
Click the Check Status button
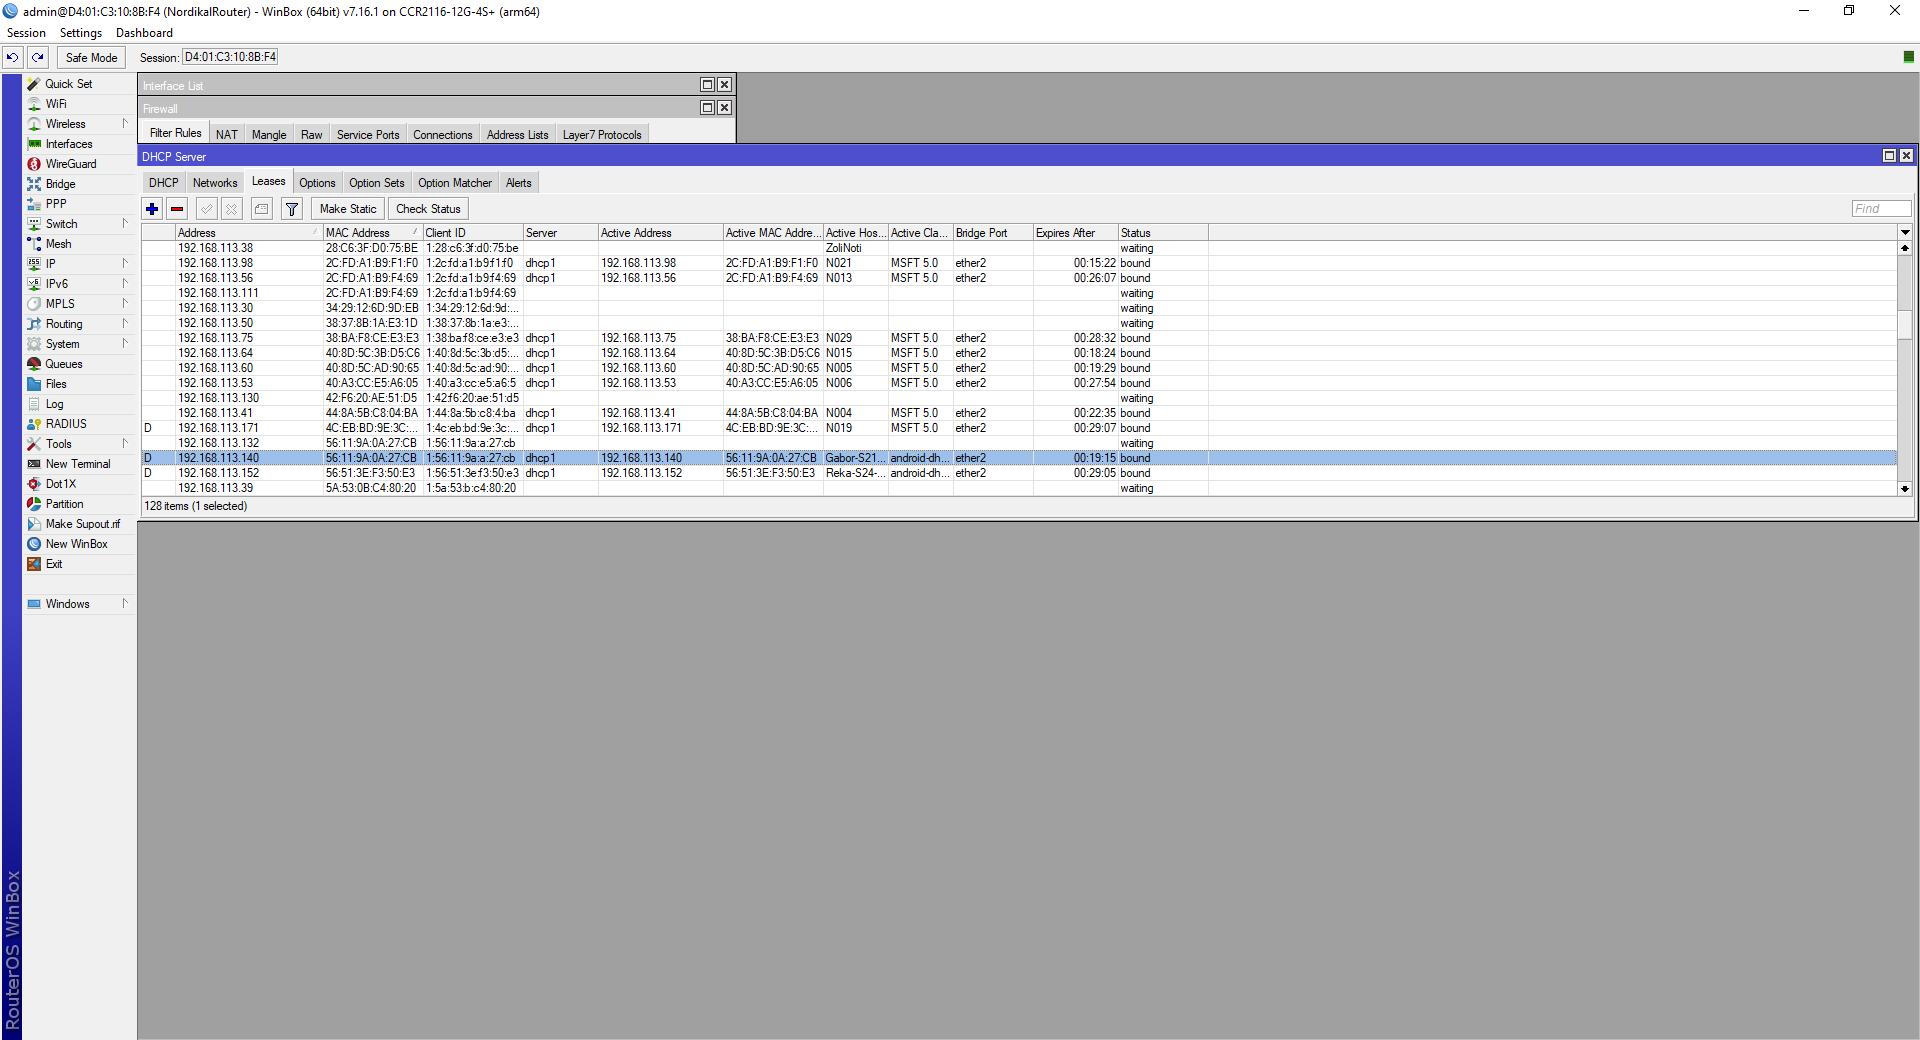tap(428, 208)
